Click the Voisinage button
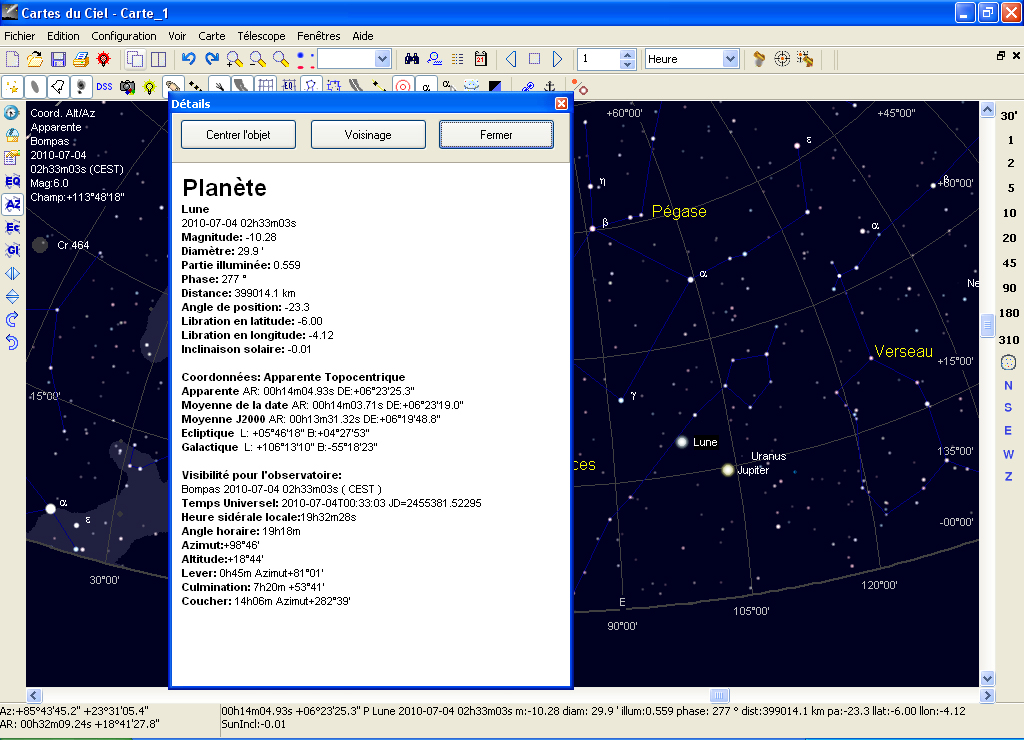The width and height of the screenshot is (1024, 740). click(x=368, y=135)
